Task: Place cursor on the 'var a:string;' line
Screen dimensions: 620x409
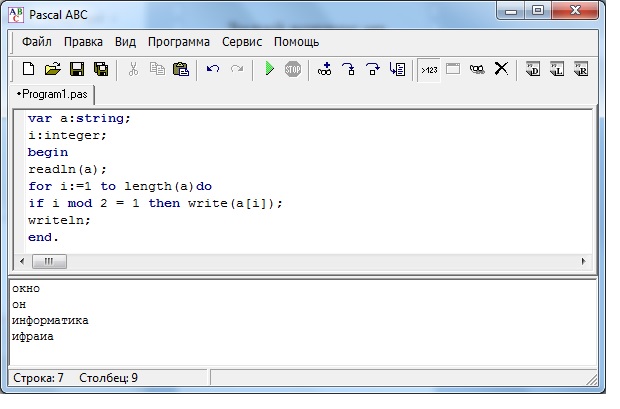Action: click(x=79, y=118)
